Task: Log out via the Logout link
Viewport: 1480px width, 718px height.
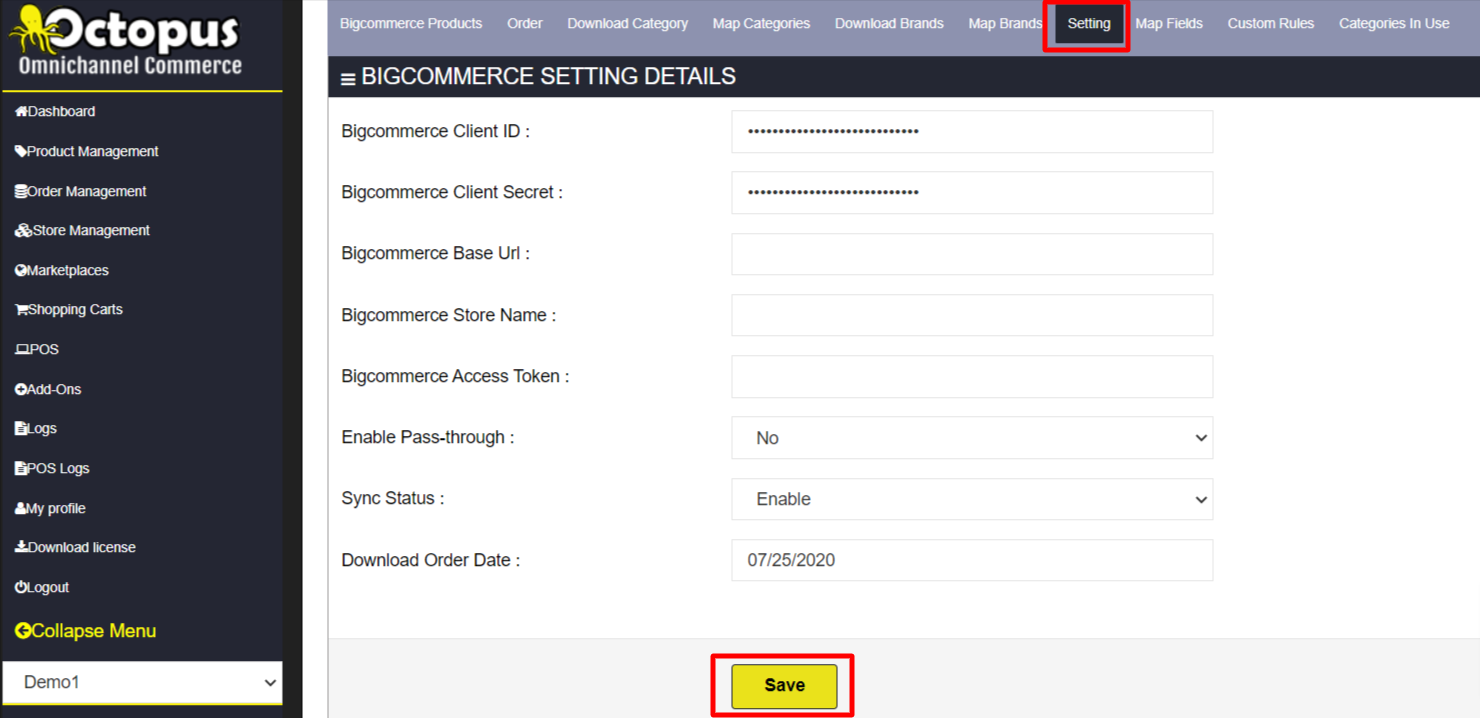Action: 48,588
